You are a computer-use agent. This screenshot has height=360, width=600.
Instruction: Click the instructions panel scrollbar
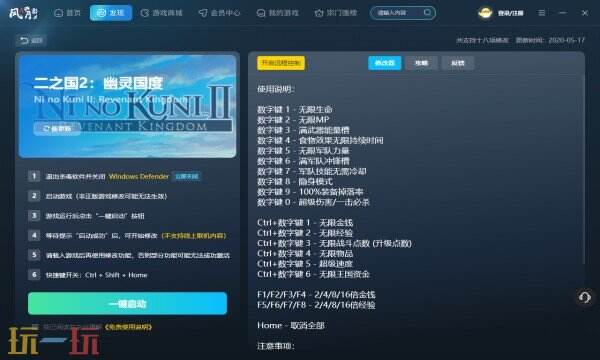(583, 168)
